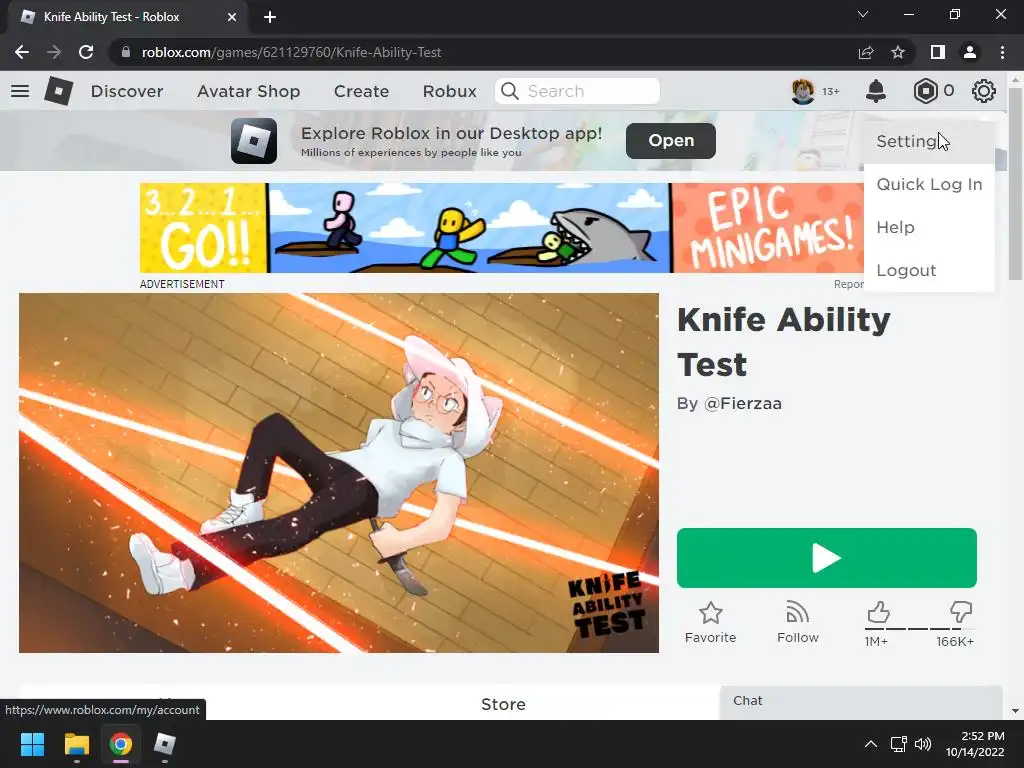
Task: View site security lock info
Action: (126, 52)
